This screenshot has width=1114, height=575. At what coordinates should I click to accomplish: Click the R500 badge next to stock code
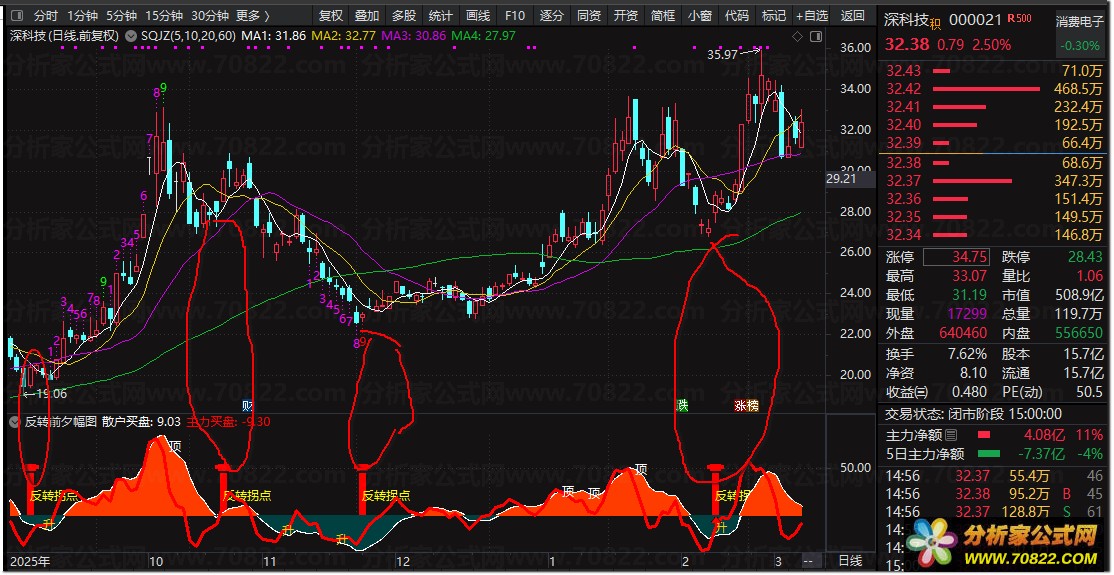[1019, 19]
